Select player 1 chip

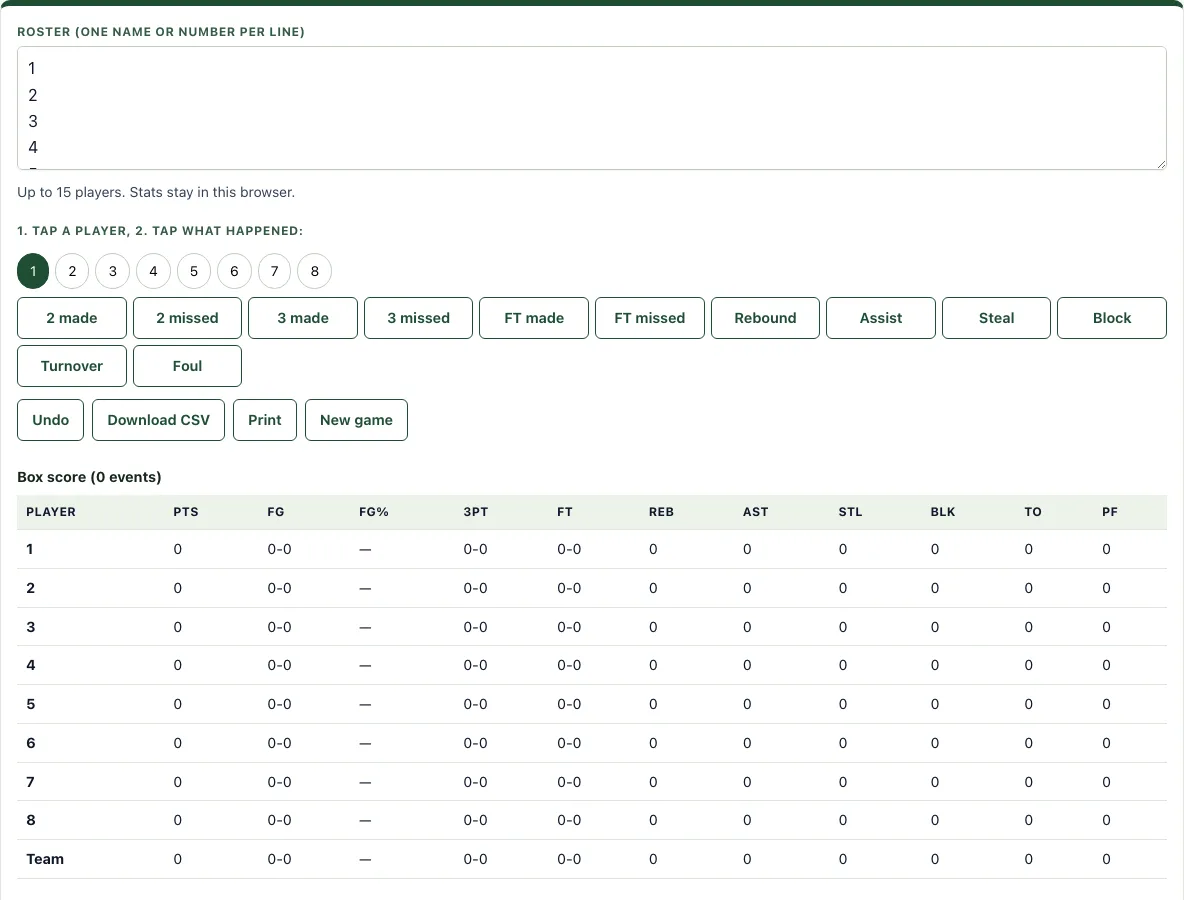[x=33, y=271]
